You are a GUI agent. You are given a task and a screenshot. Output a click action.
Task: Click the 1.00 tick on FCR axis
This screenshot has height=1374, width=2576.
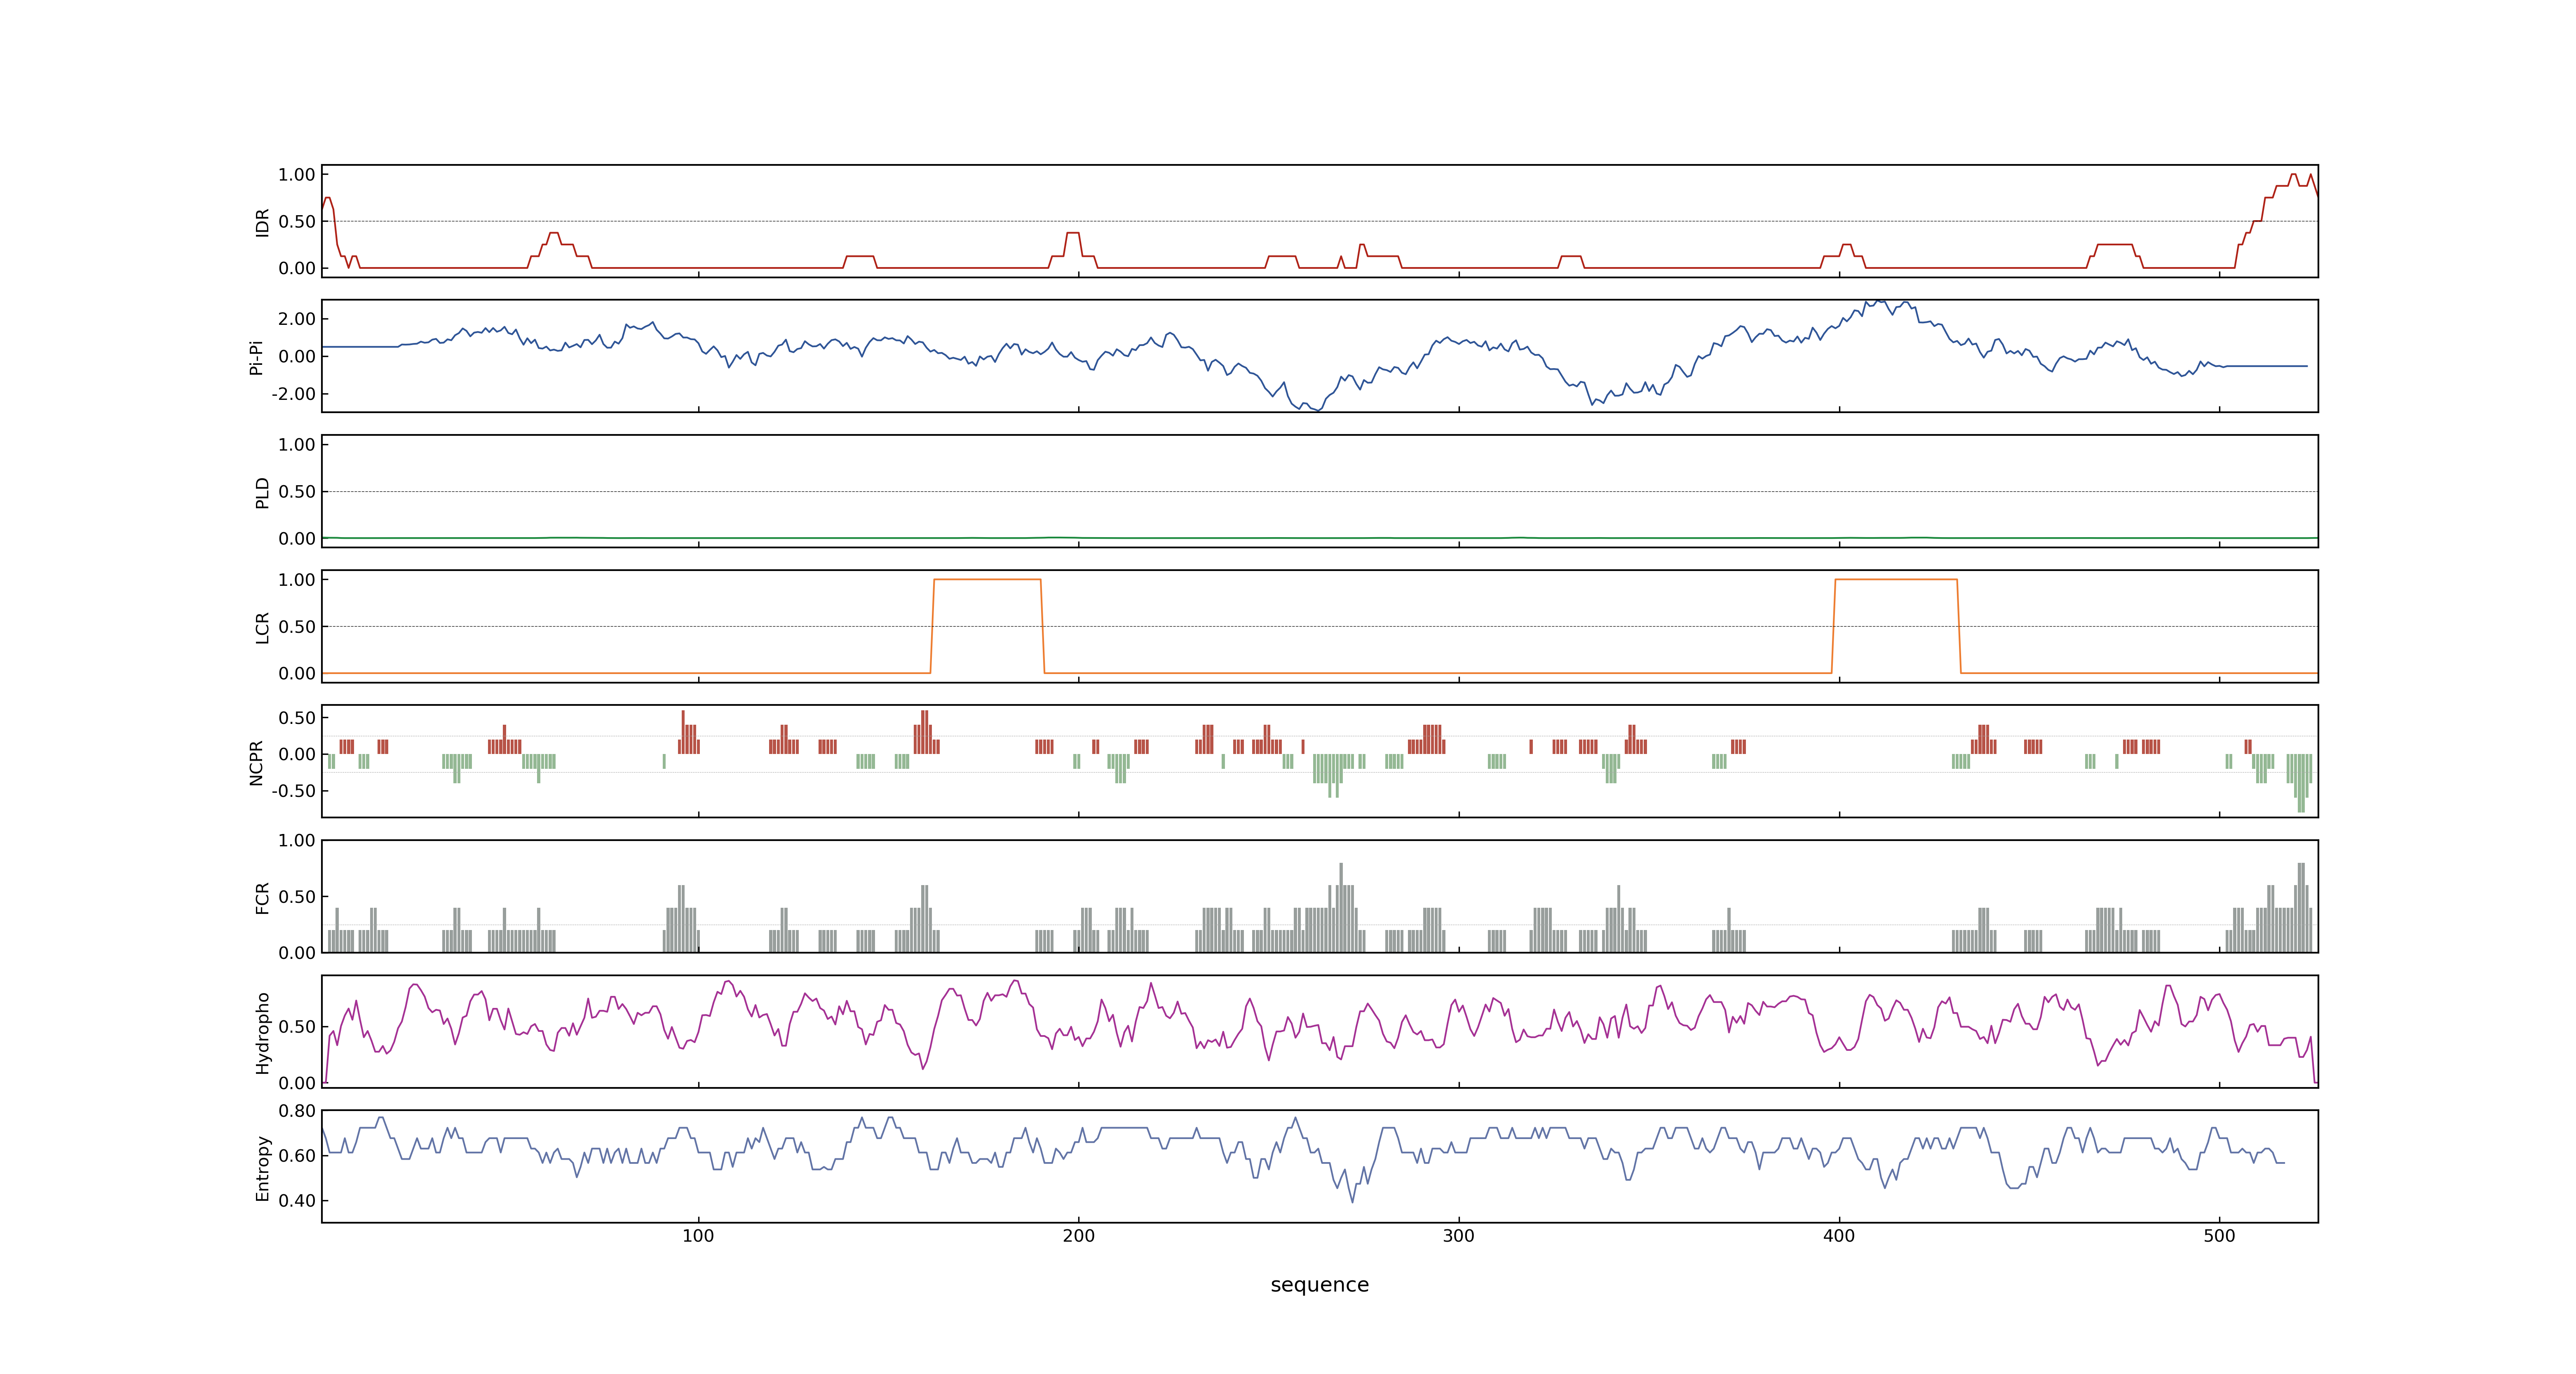[296, 841]
